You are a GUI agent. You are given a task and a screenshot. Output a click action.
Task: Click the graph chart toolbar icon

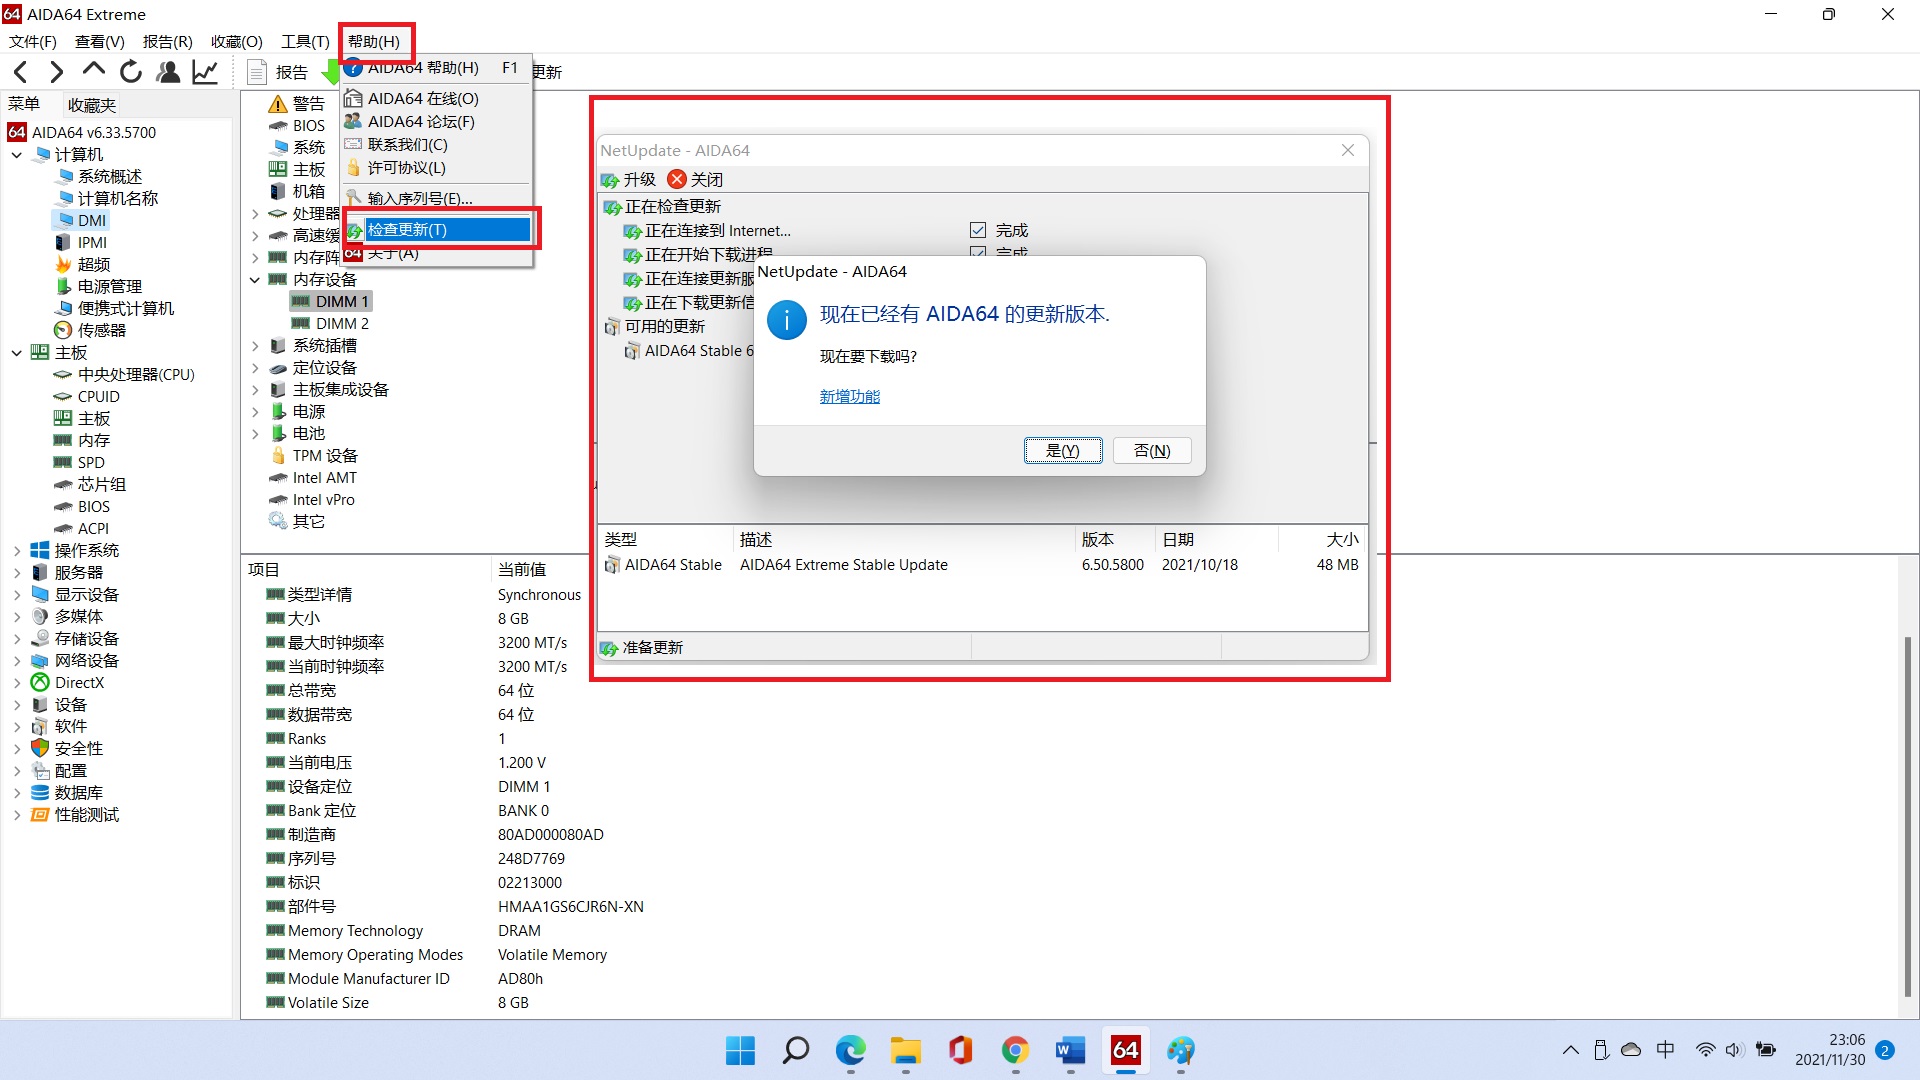[205, 72]
